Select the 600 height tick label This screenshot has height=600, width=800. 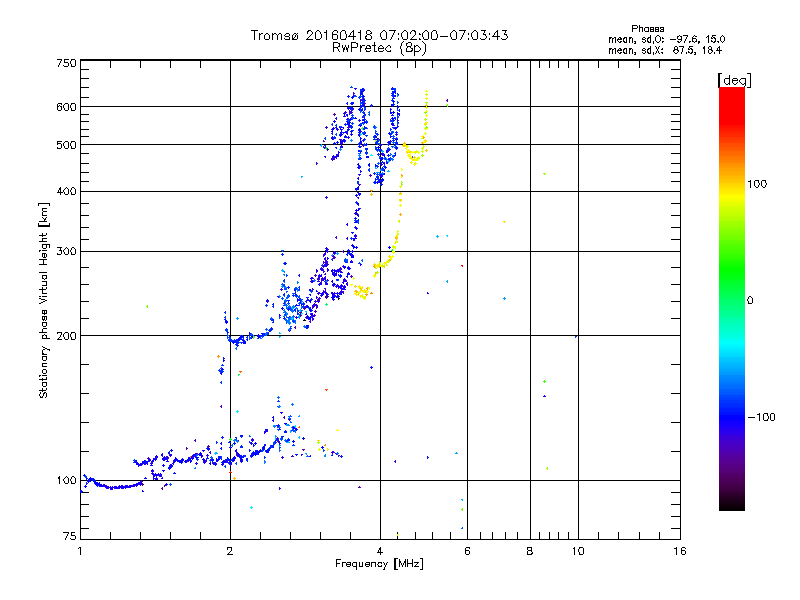(x=66, y=107)
